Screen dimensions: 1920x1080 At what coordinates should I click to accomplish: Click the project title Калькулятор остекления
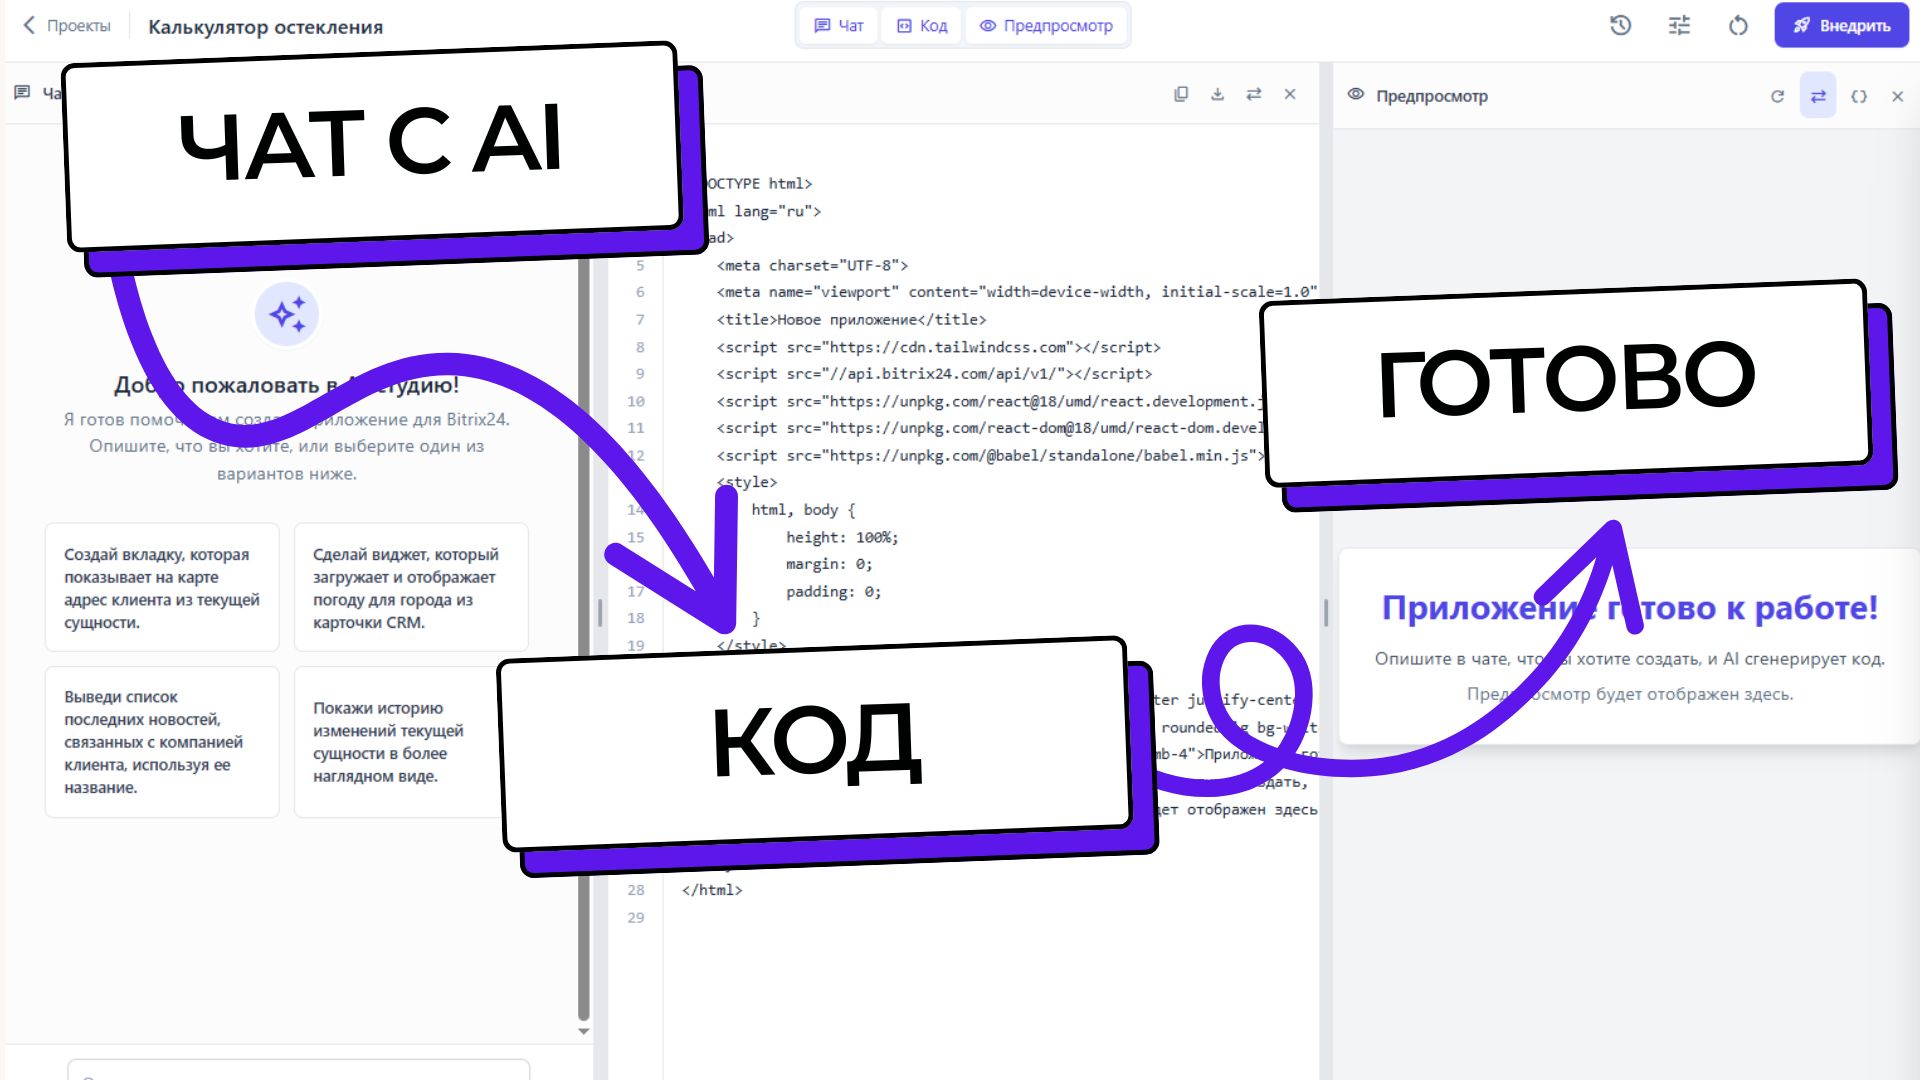265,27
